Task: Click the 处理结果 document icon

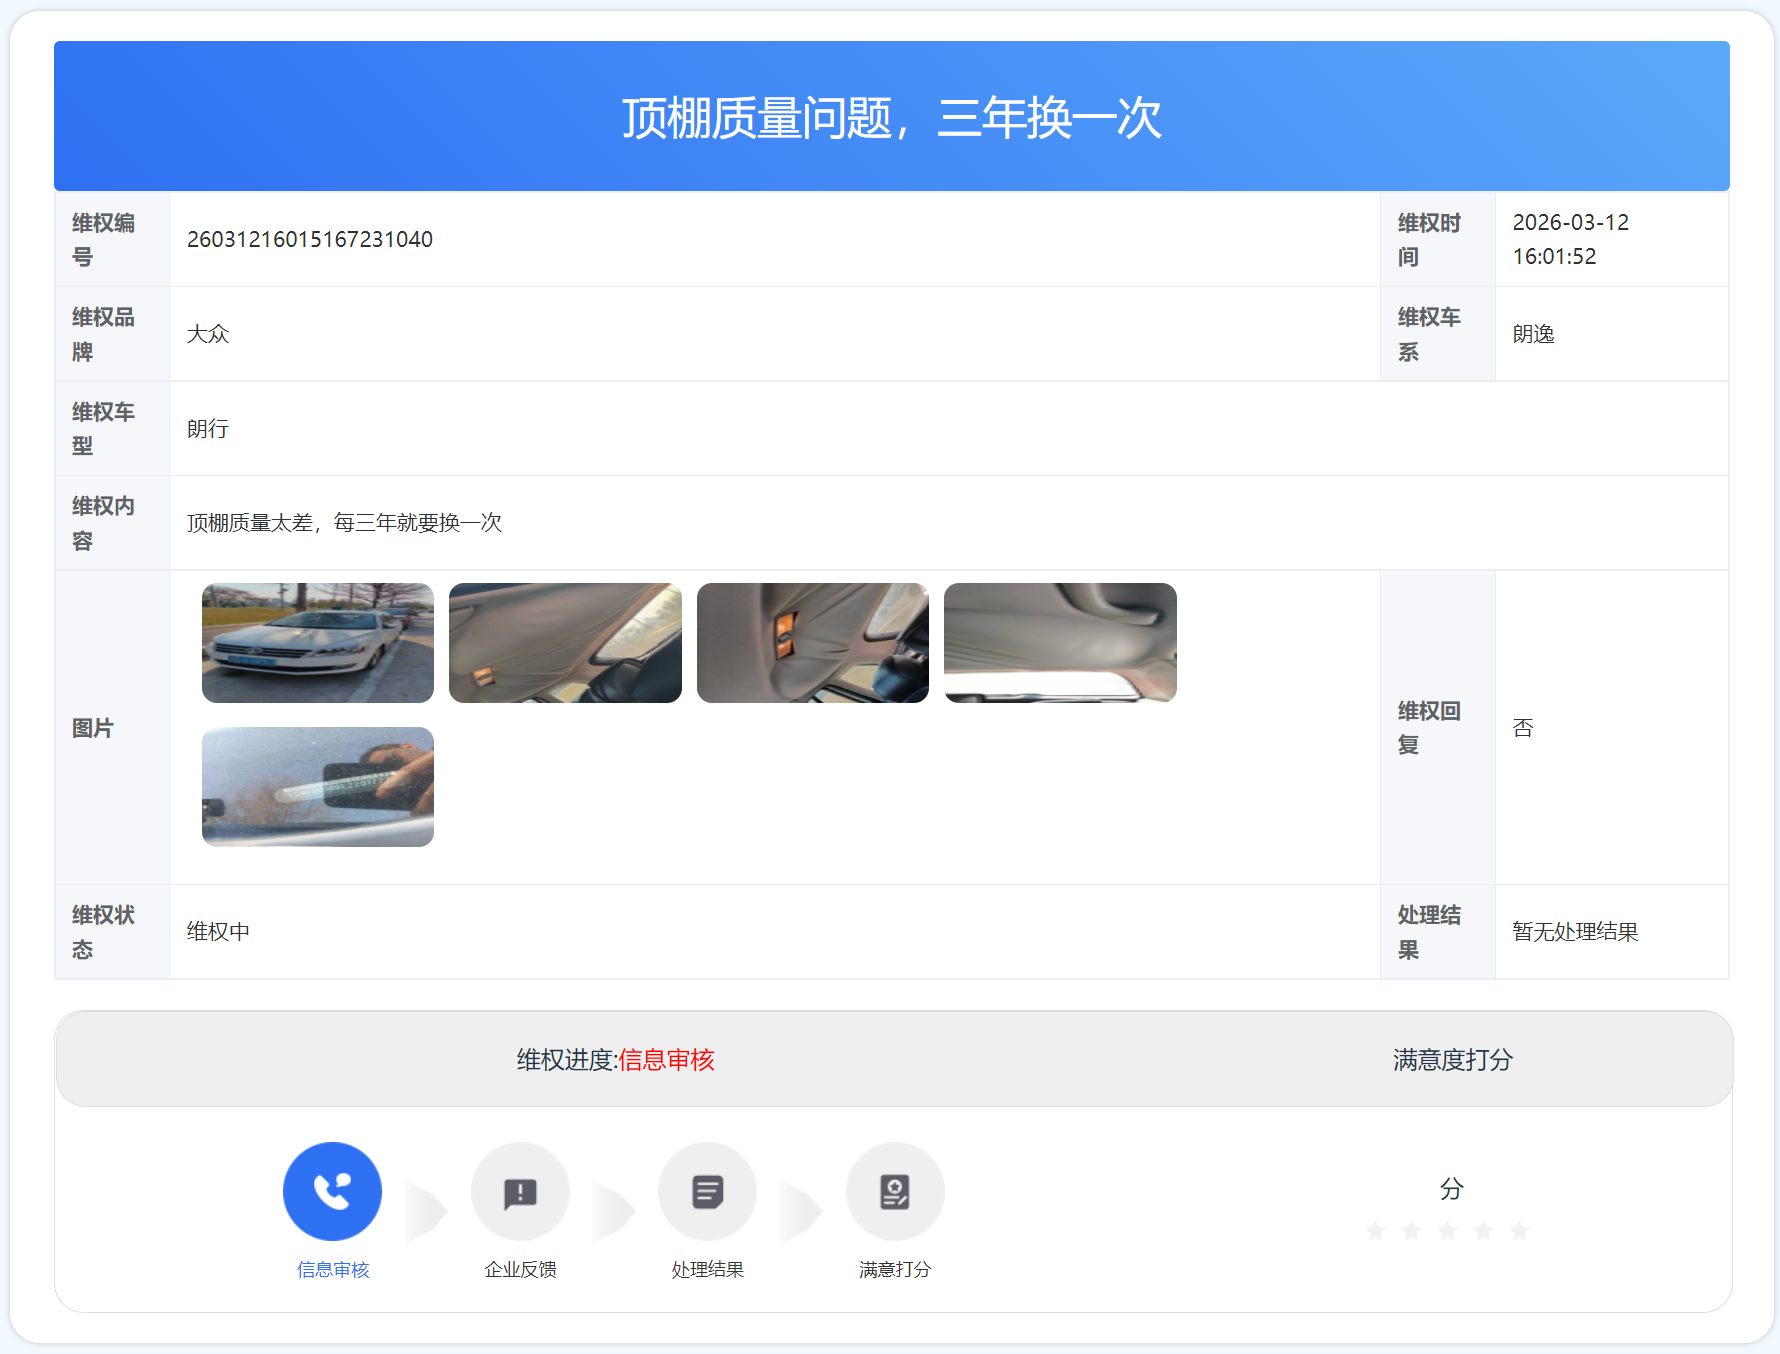Action: point(707,1191)
